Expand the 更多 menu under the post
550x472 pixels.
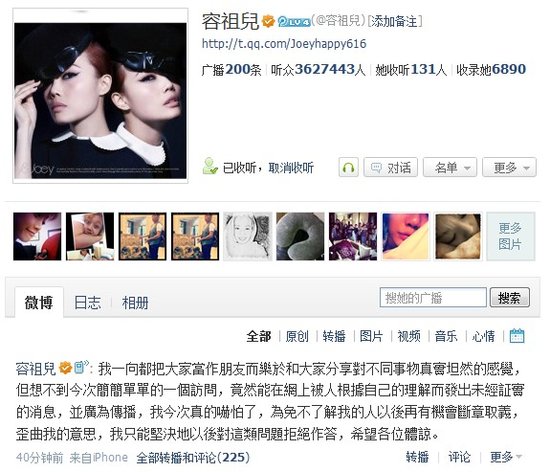(x=506, y=457)
